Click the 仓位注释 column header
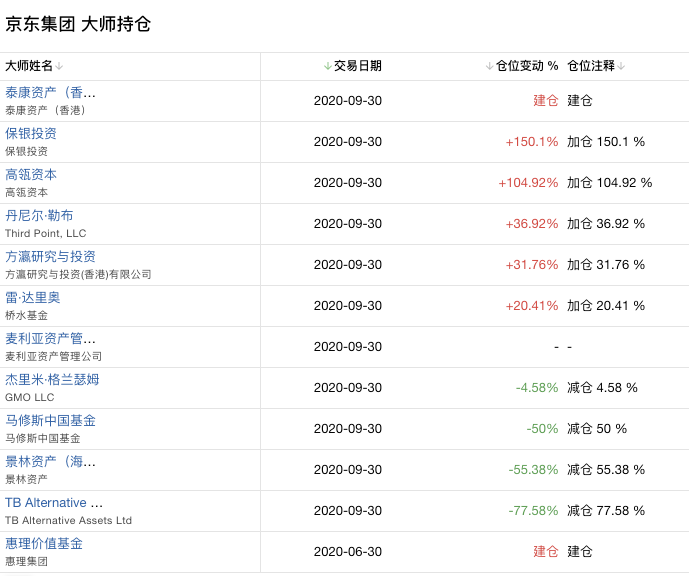 591,66
